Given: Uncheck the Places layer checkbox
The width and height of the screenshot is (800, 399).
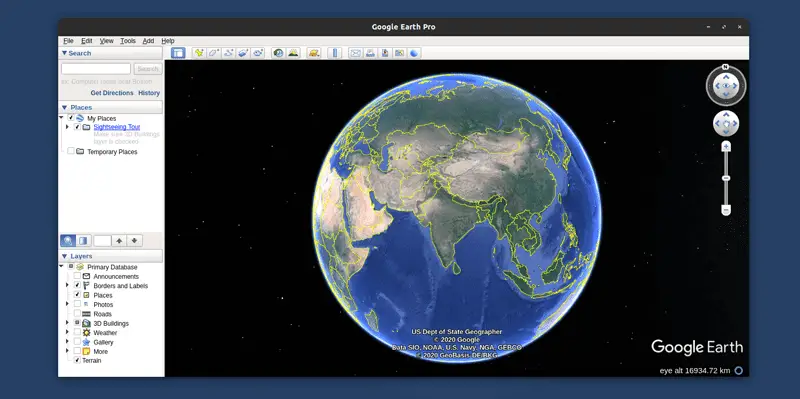Looking at the screenshot, I should click(77, 295).
